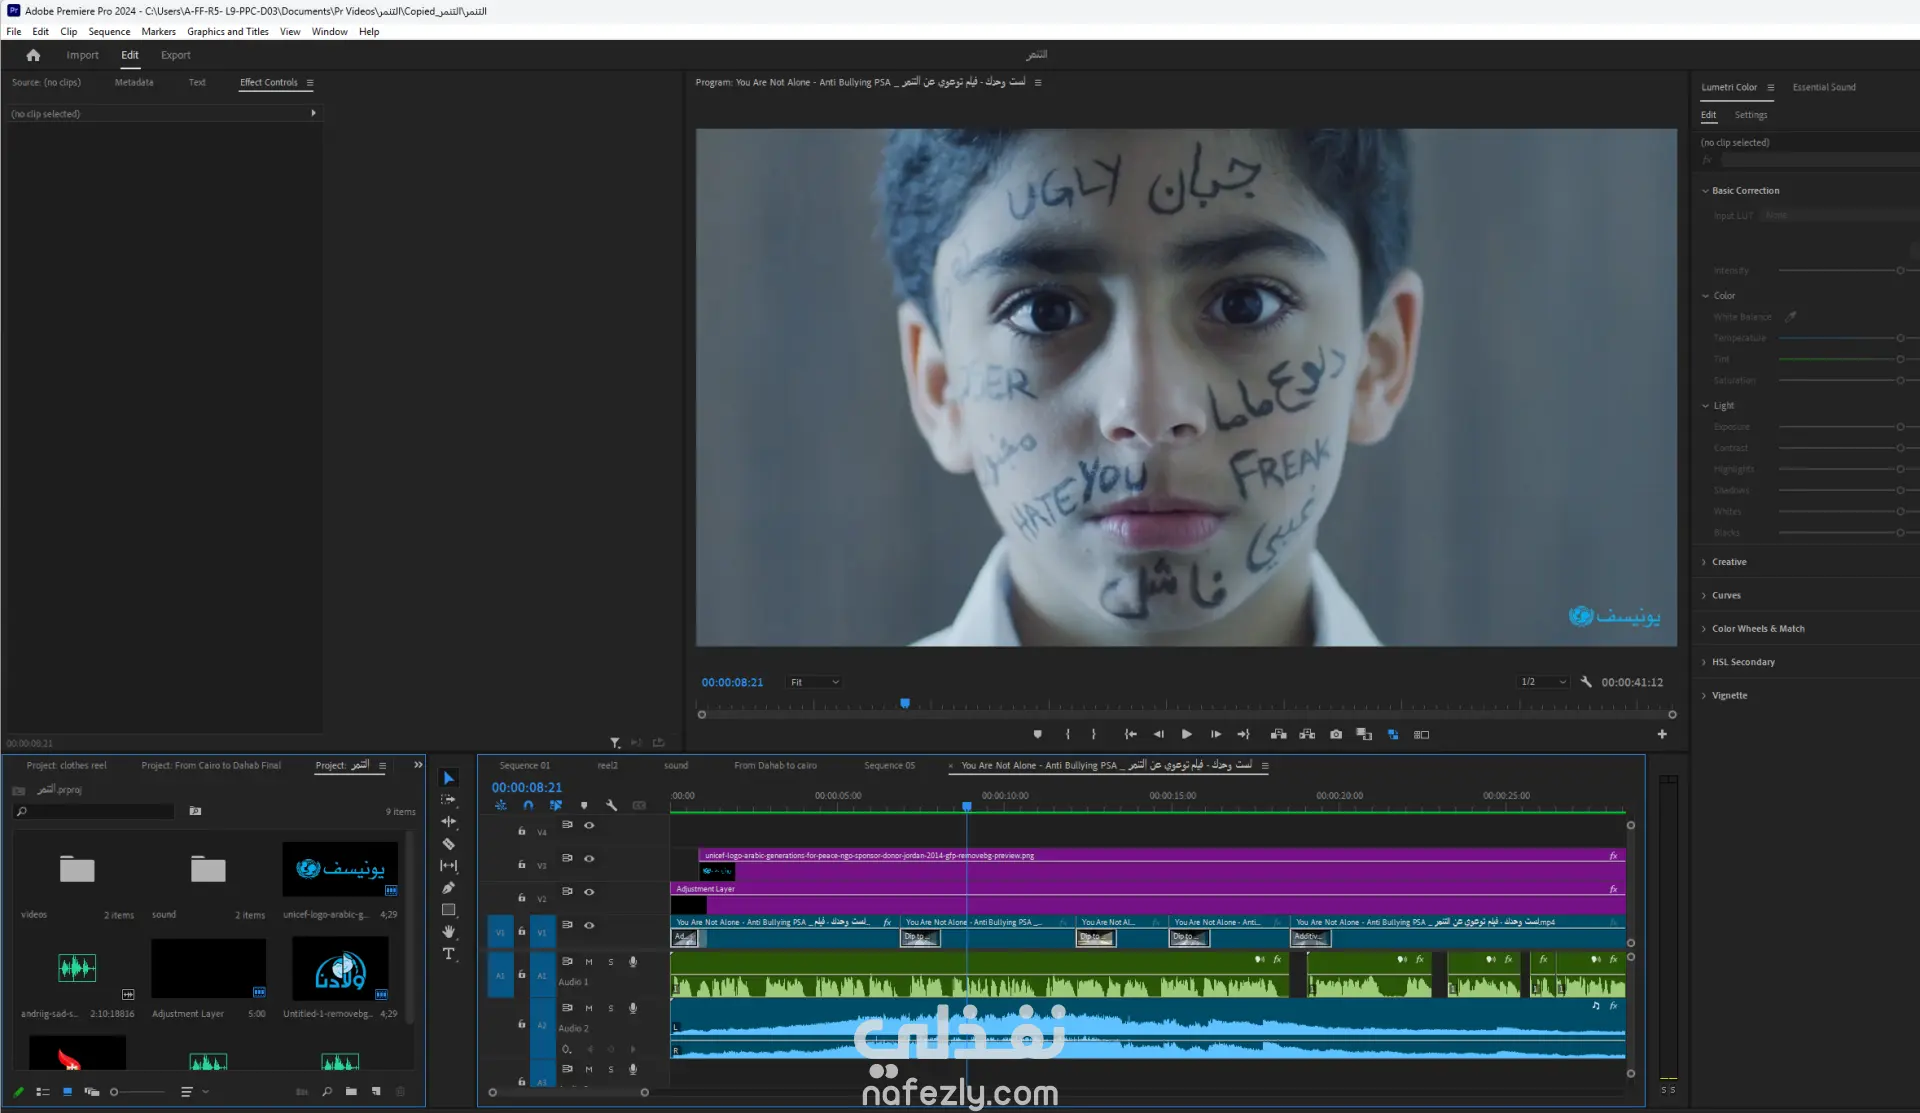This screenshot has height=1113, width=1920.
Task: Click the Lumetri Temperature slider handle
Action: click(1900, 338)
